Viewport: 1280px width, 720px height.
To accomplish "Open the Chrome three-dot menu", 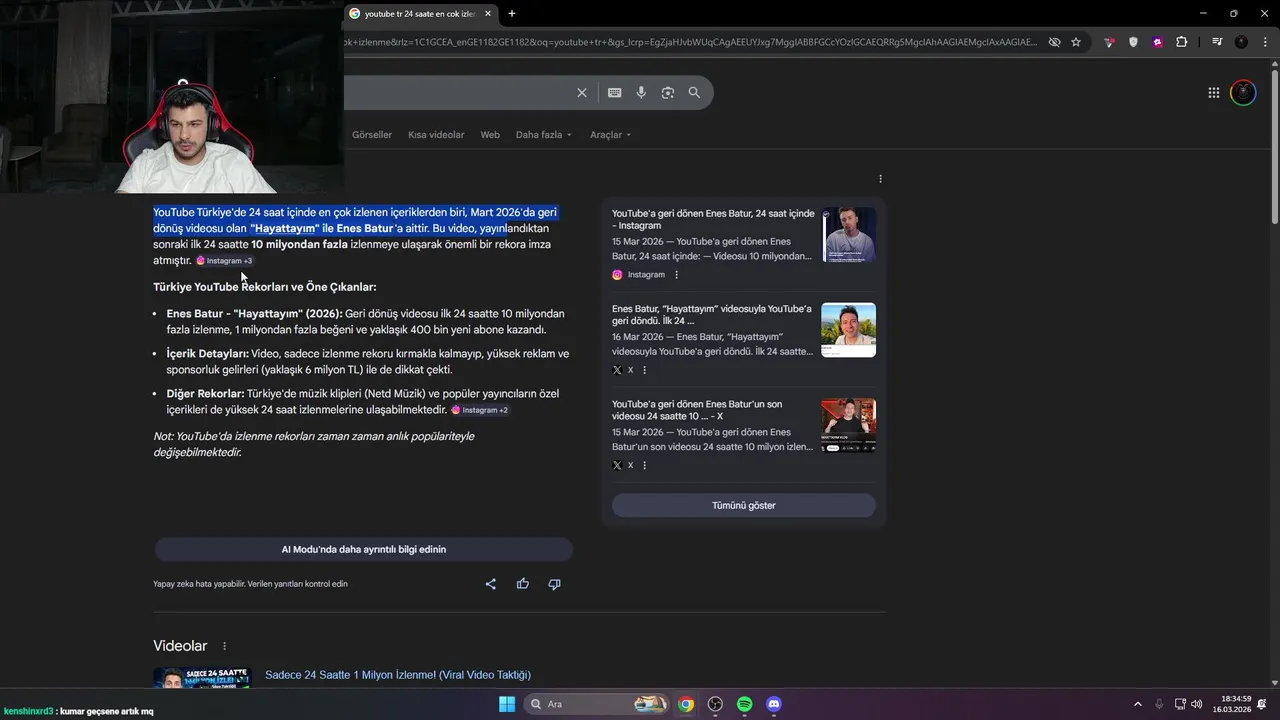I will click(x=1265, y=42).
